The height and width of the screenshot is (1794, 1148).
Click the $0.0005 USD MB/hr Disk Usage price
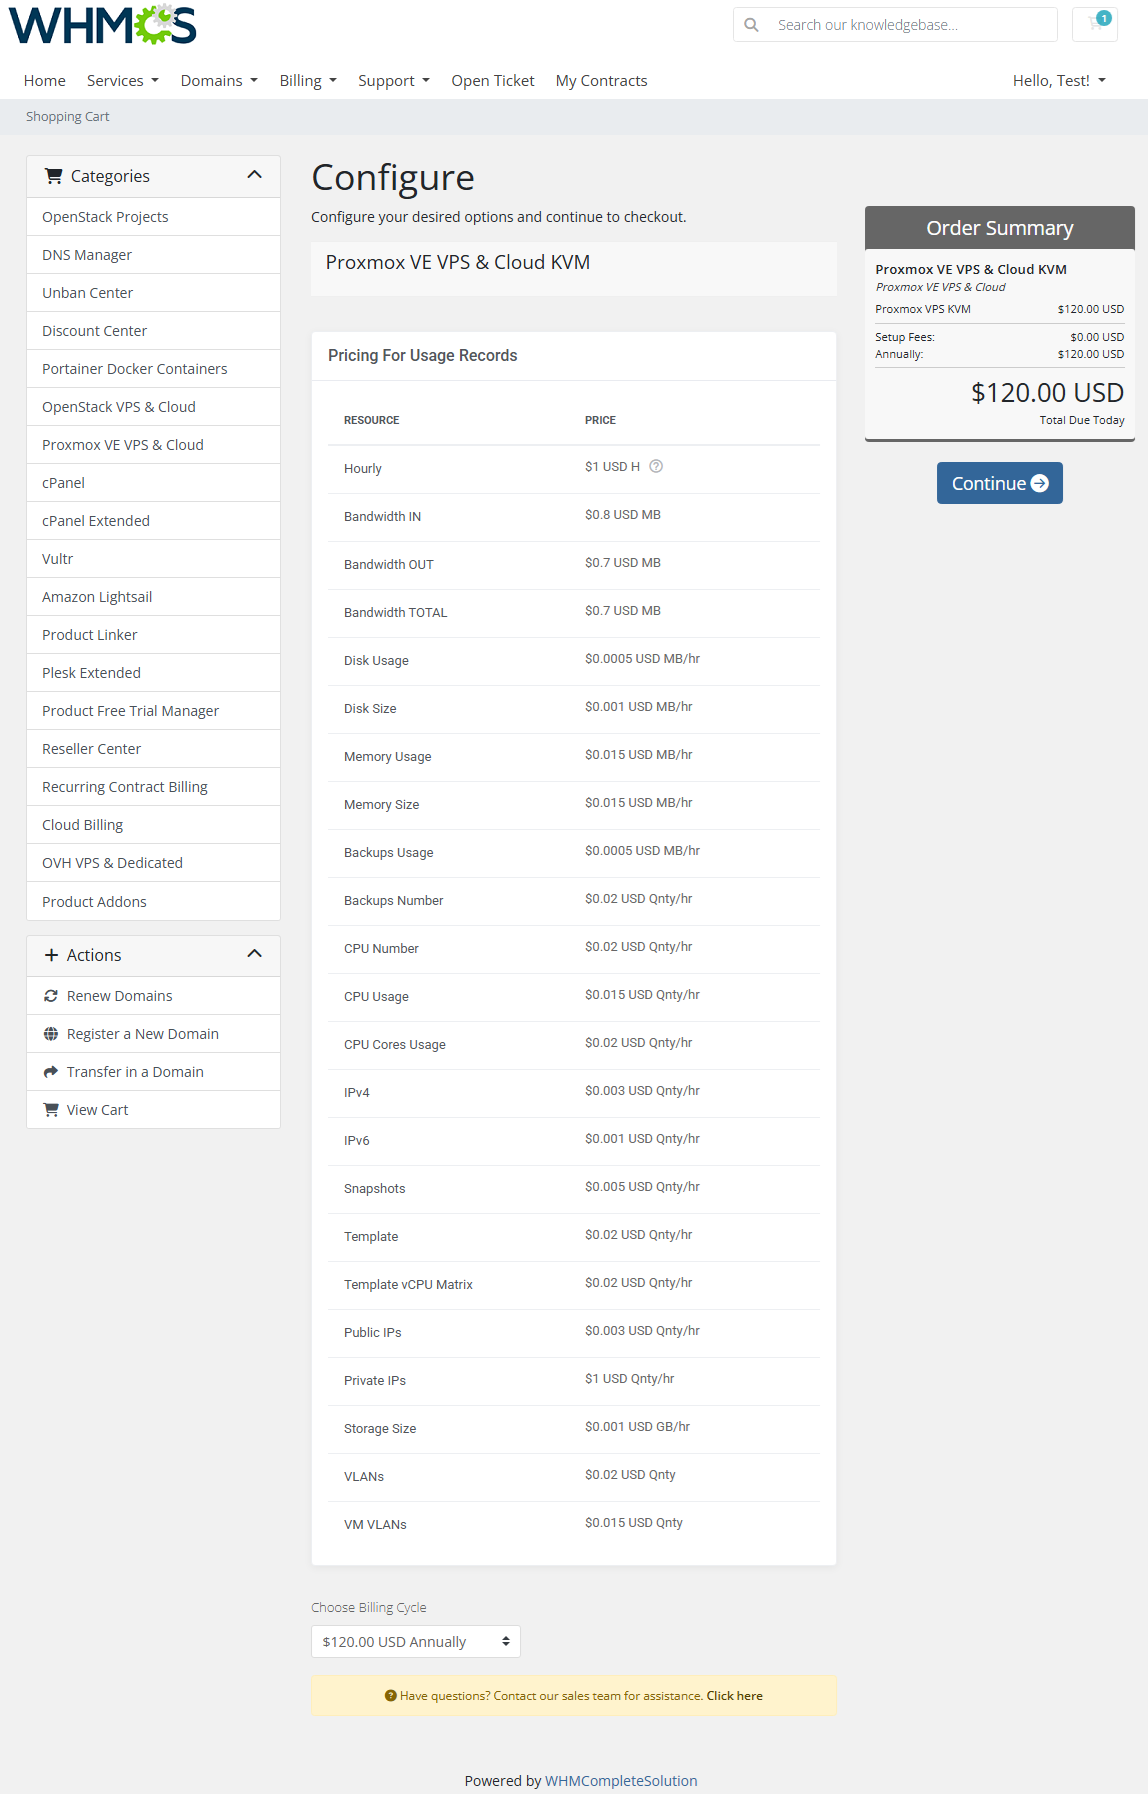pos(643,659)
